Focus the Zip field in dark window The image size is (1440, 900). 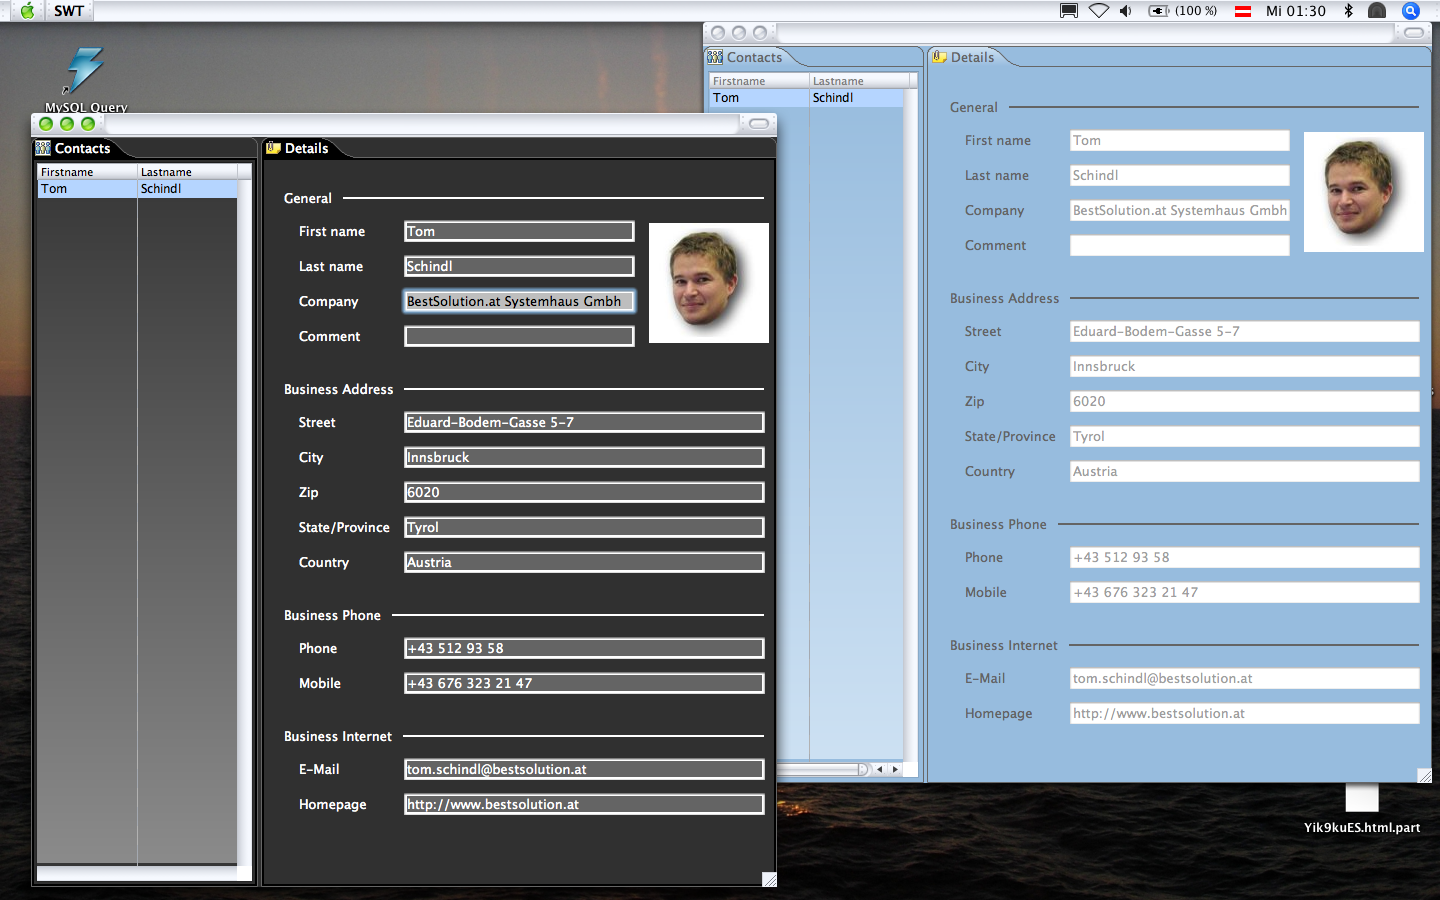tap(584, 493)
